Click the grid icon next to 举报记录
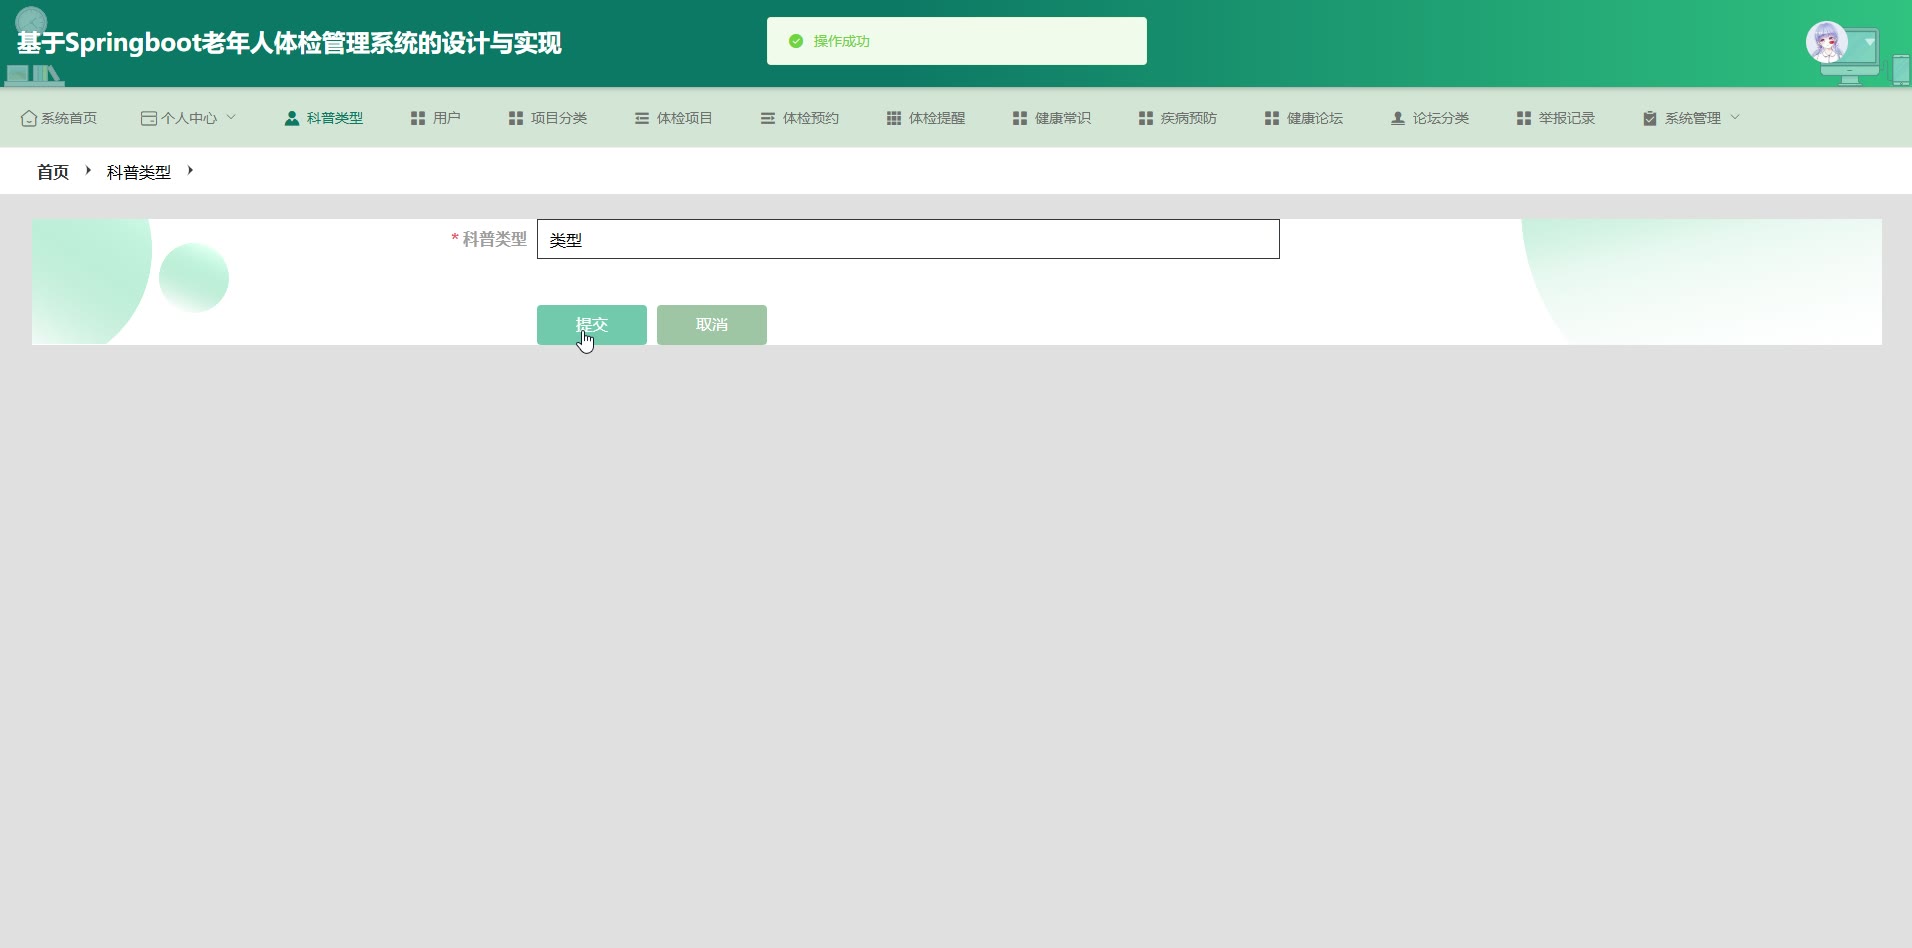Image resolution: width=1912 pixels, height=948 pixels. 1524,118
